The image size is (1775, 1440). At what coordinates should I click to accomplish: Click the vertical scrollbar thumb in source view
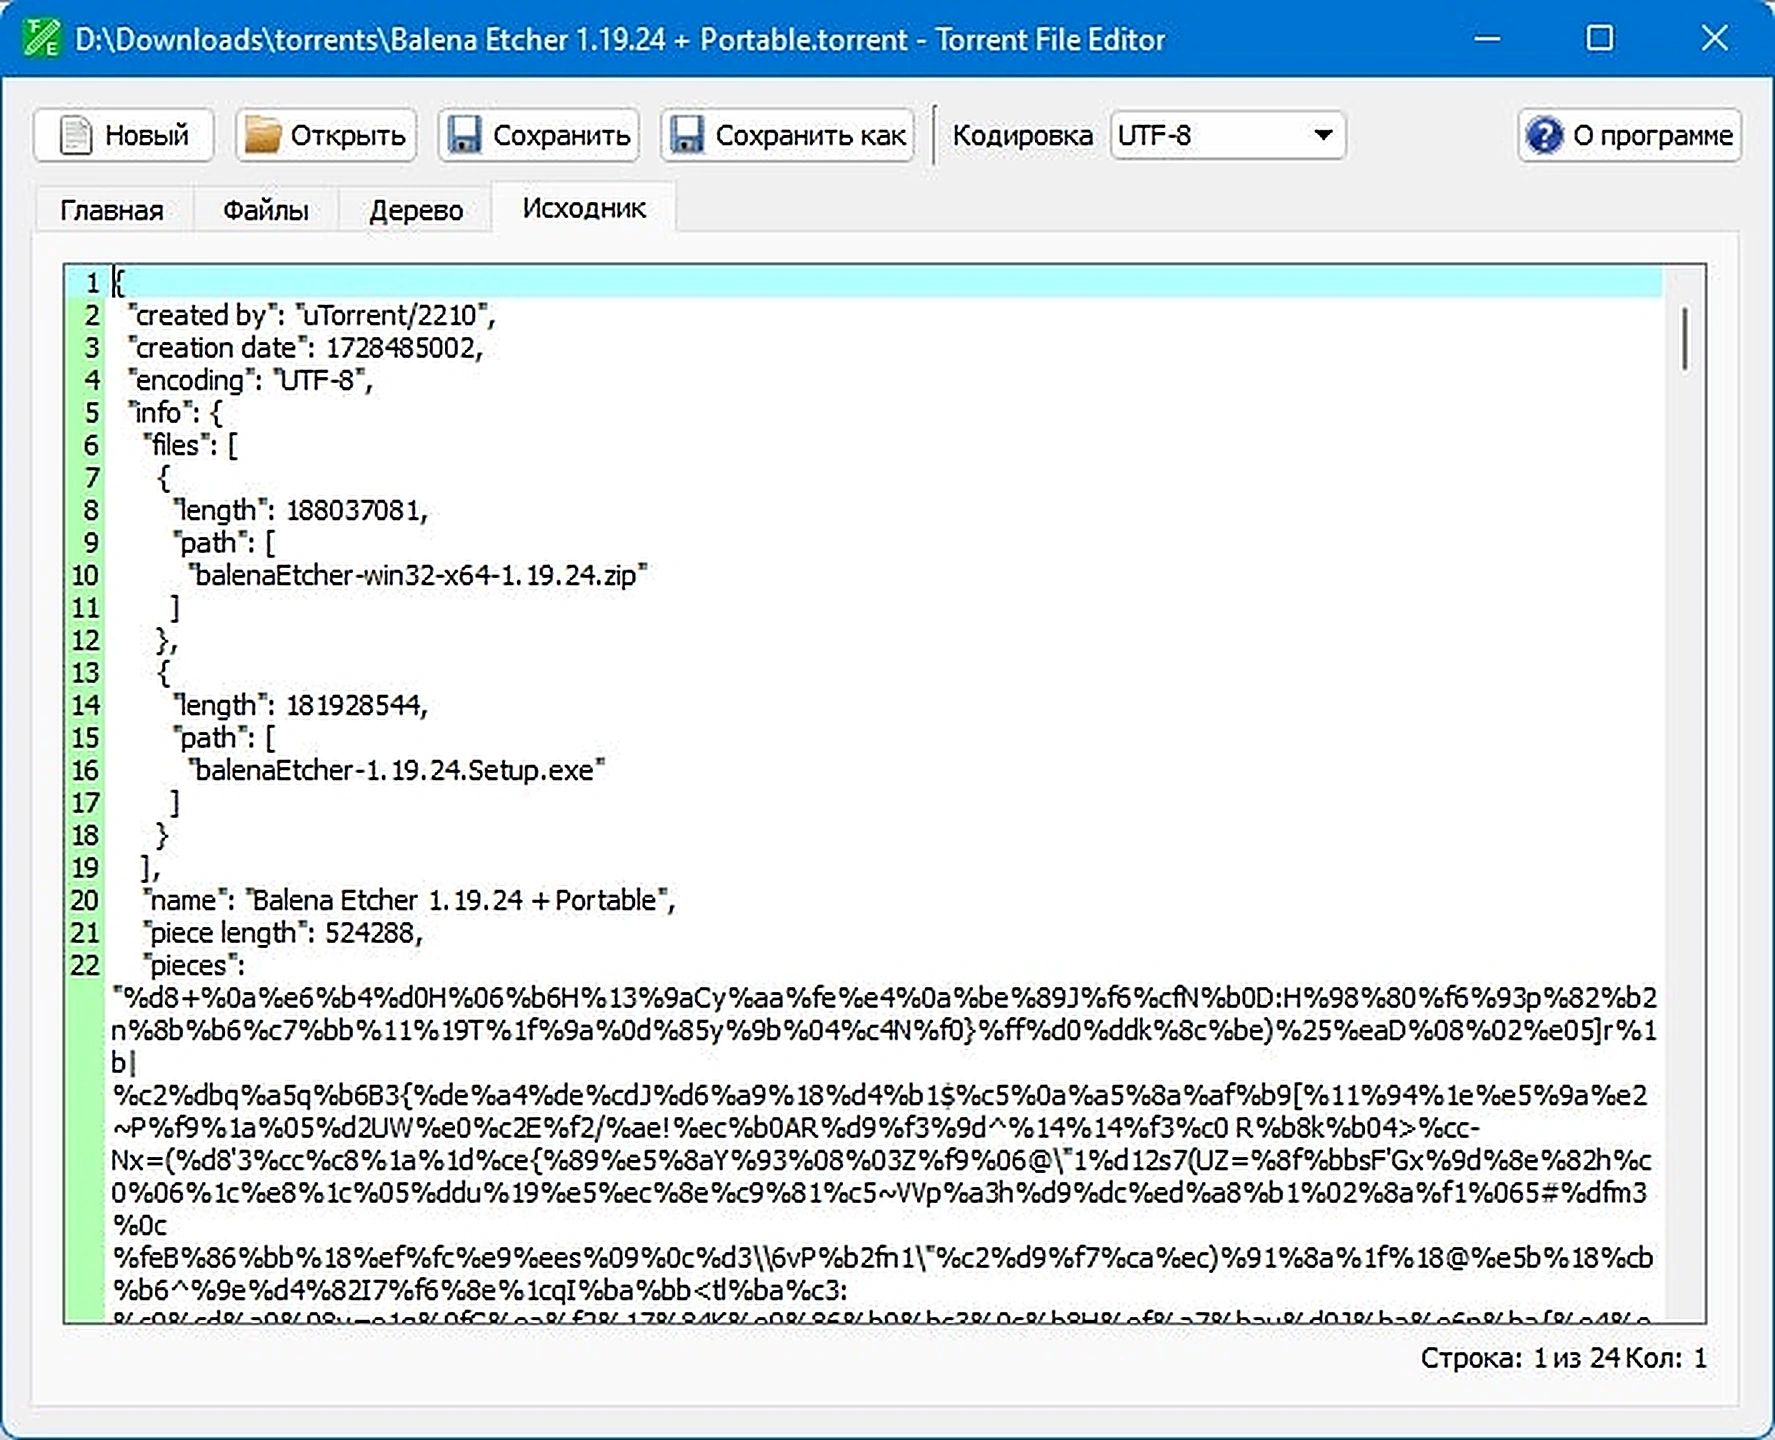[x=1685, y=339]
